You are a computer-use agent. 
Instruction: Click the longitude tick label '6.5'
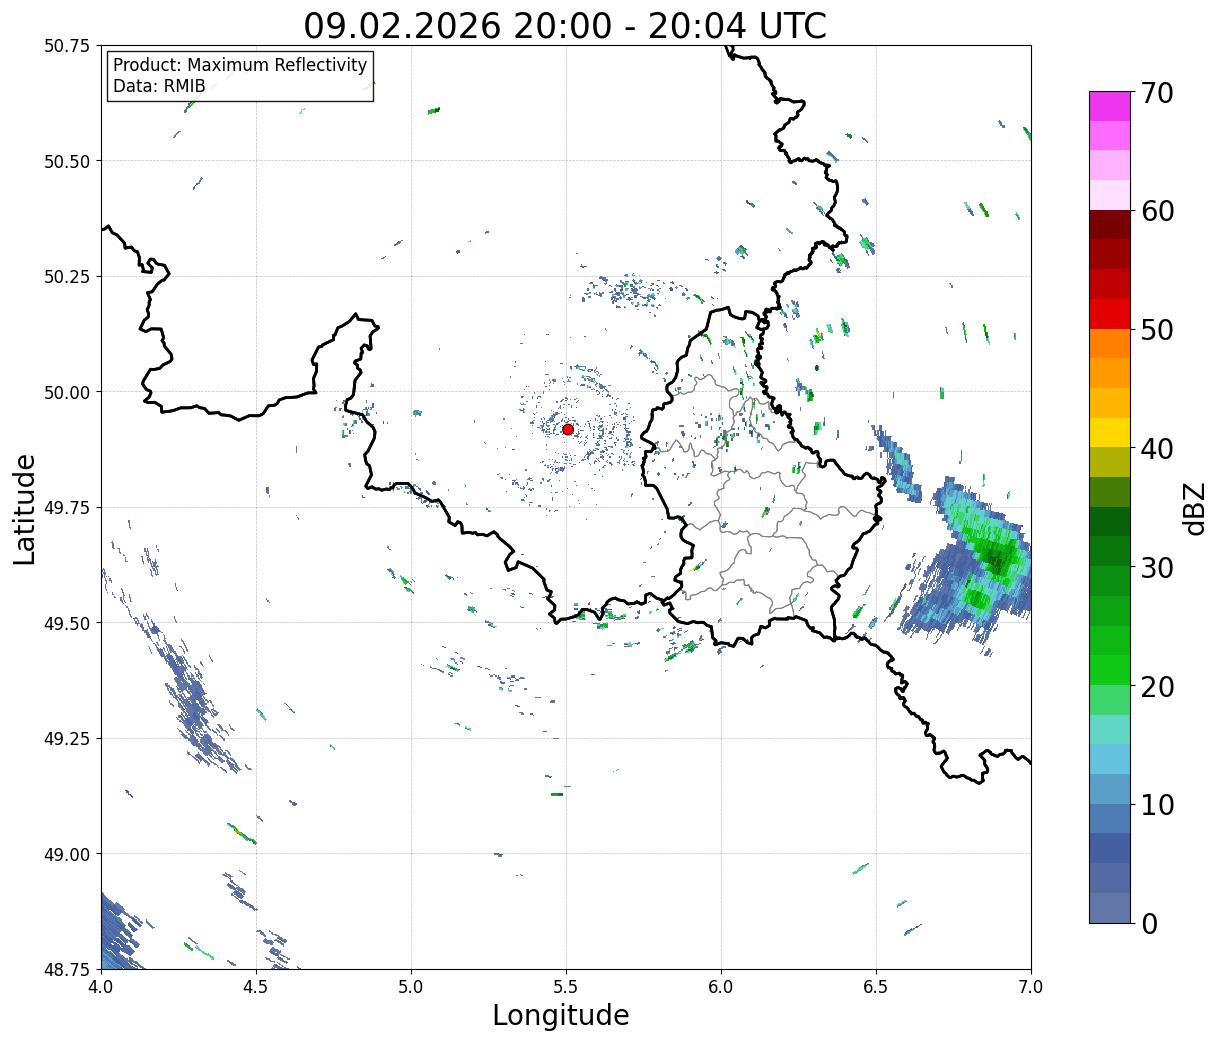pos(876,987)
